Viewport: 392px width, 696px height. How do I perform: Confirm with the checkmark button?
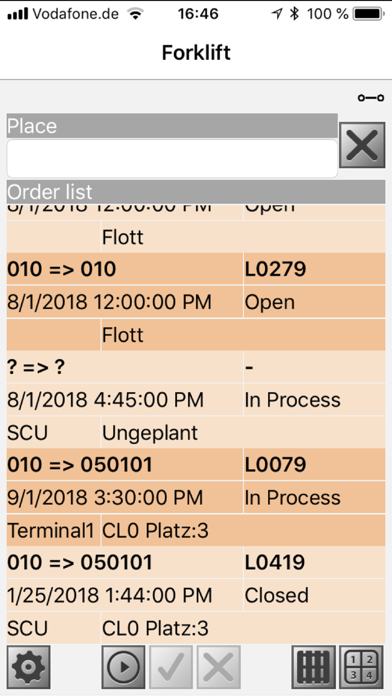[171, 667]
